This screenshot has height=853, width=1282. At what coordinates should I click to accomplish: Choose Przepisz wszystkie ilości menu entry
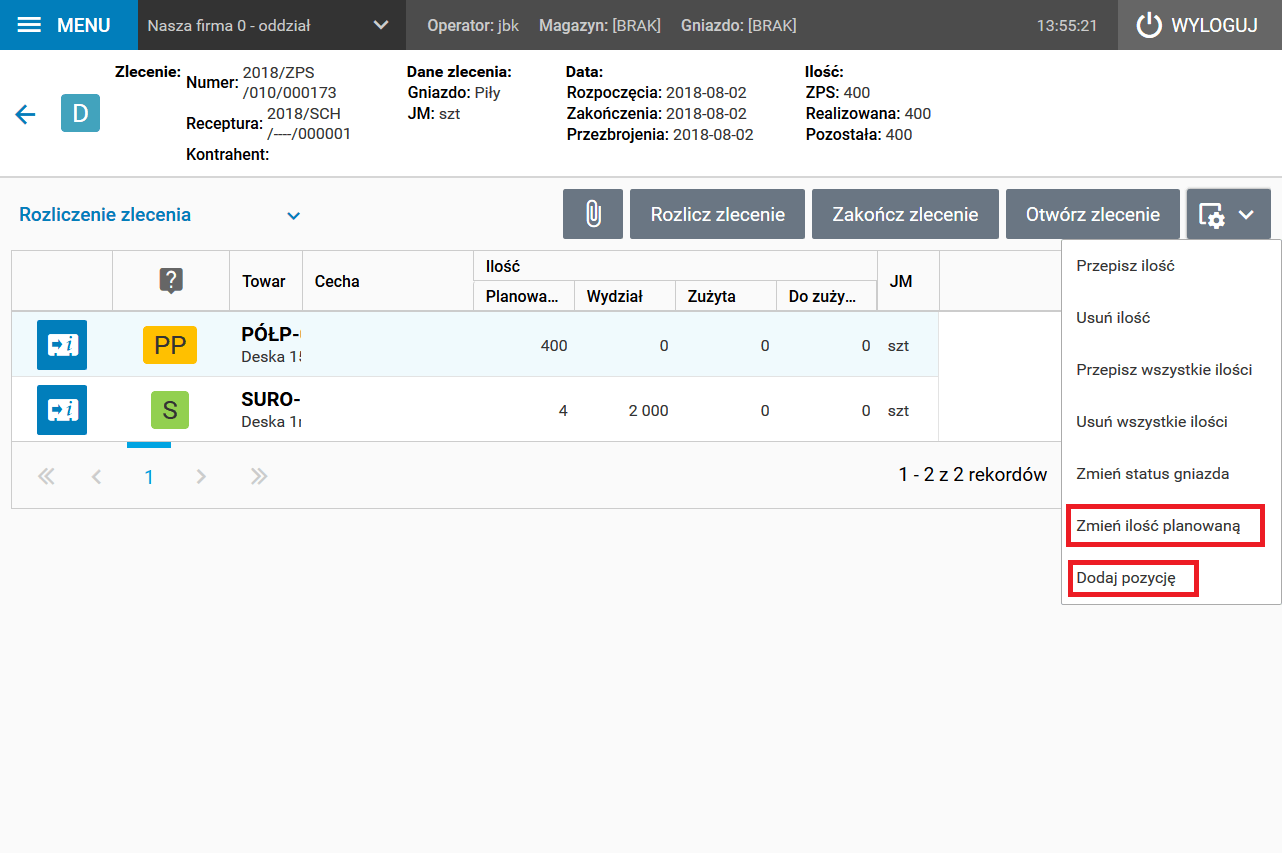pos(1171,370)
